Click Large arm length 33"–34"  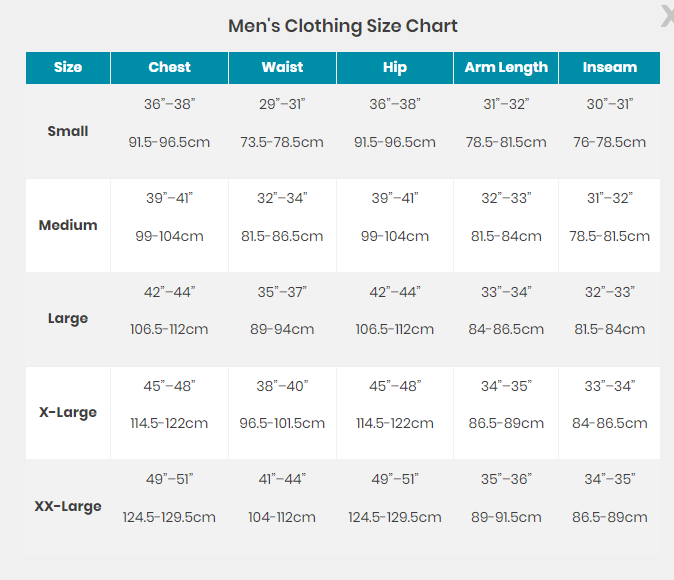coord(506,292)
